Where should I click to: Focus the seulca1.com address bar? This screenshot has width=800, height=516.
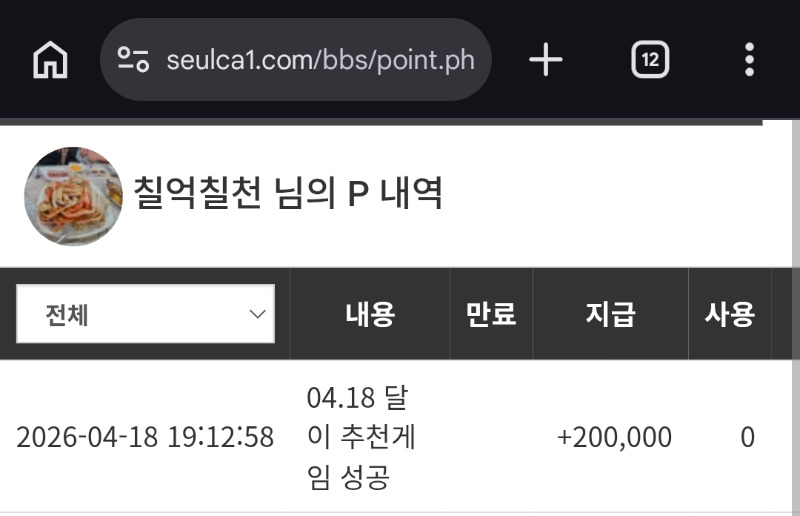pos(320,60)
